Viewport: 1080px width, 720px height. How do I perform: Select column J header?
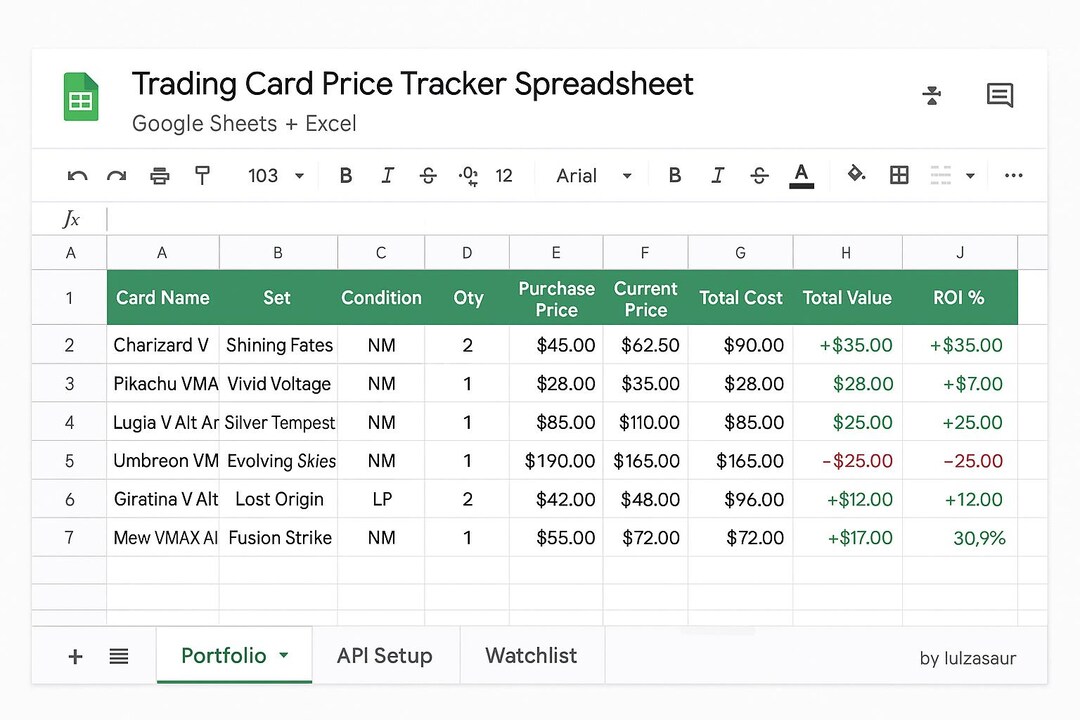tap(959, 253)
